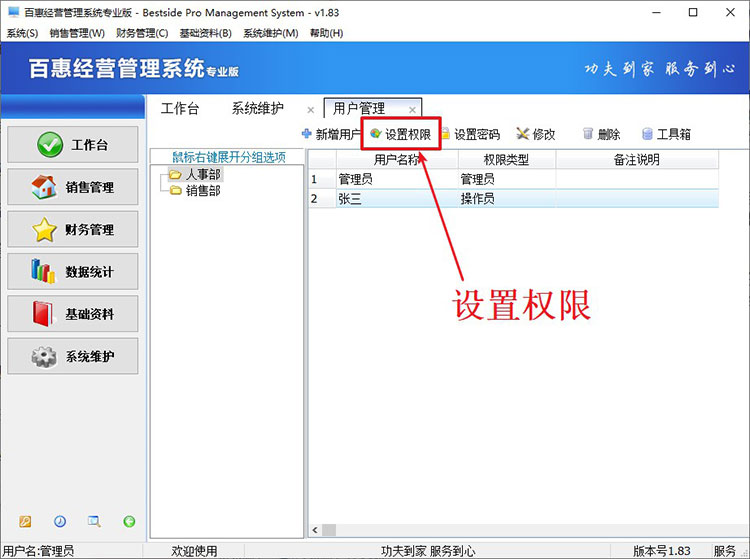Maximize the application window

pyautogui.click(x=693, y=12)
